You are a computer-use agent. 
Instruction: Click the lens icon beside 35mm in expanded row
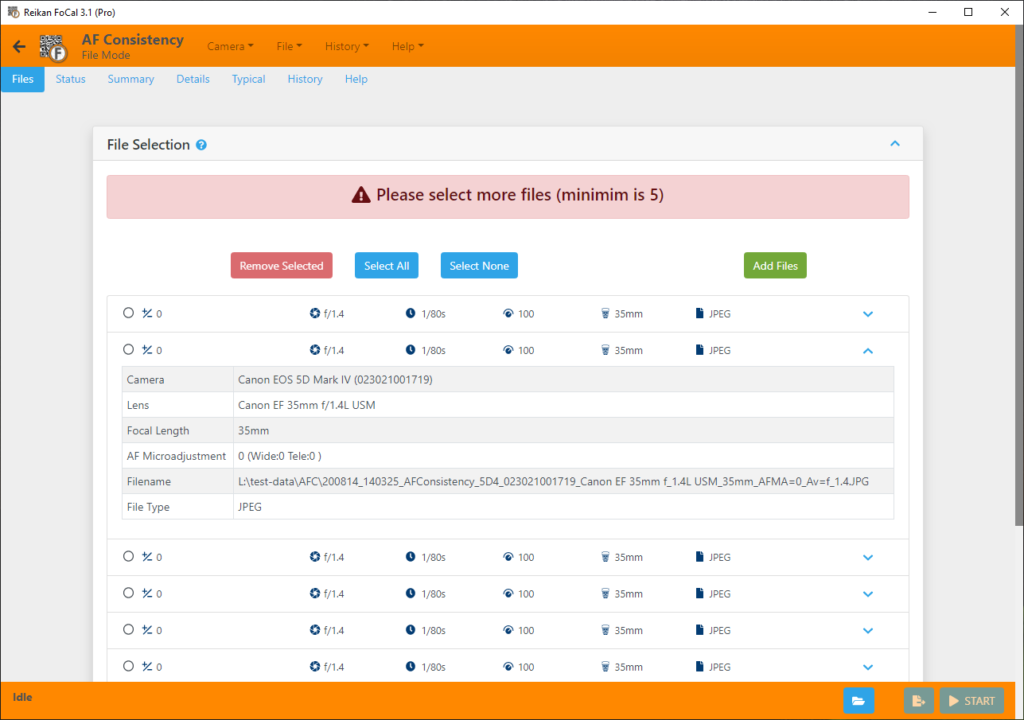coord(605,350)
